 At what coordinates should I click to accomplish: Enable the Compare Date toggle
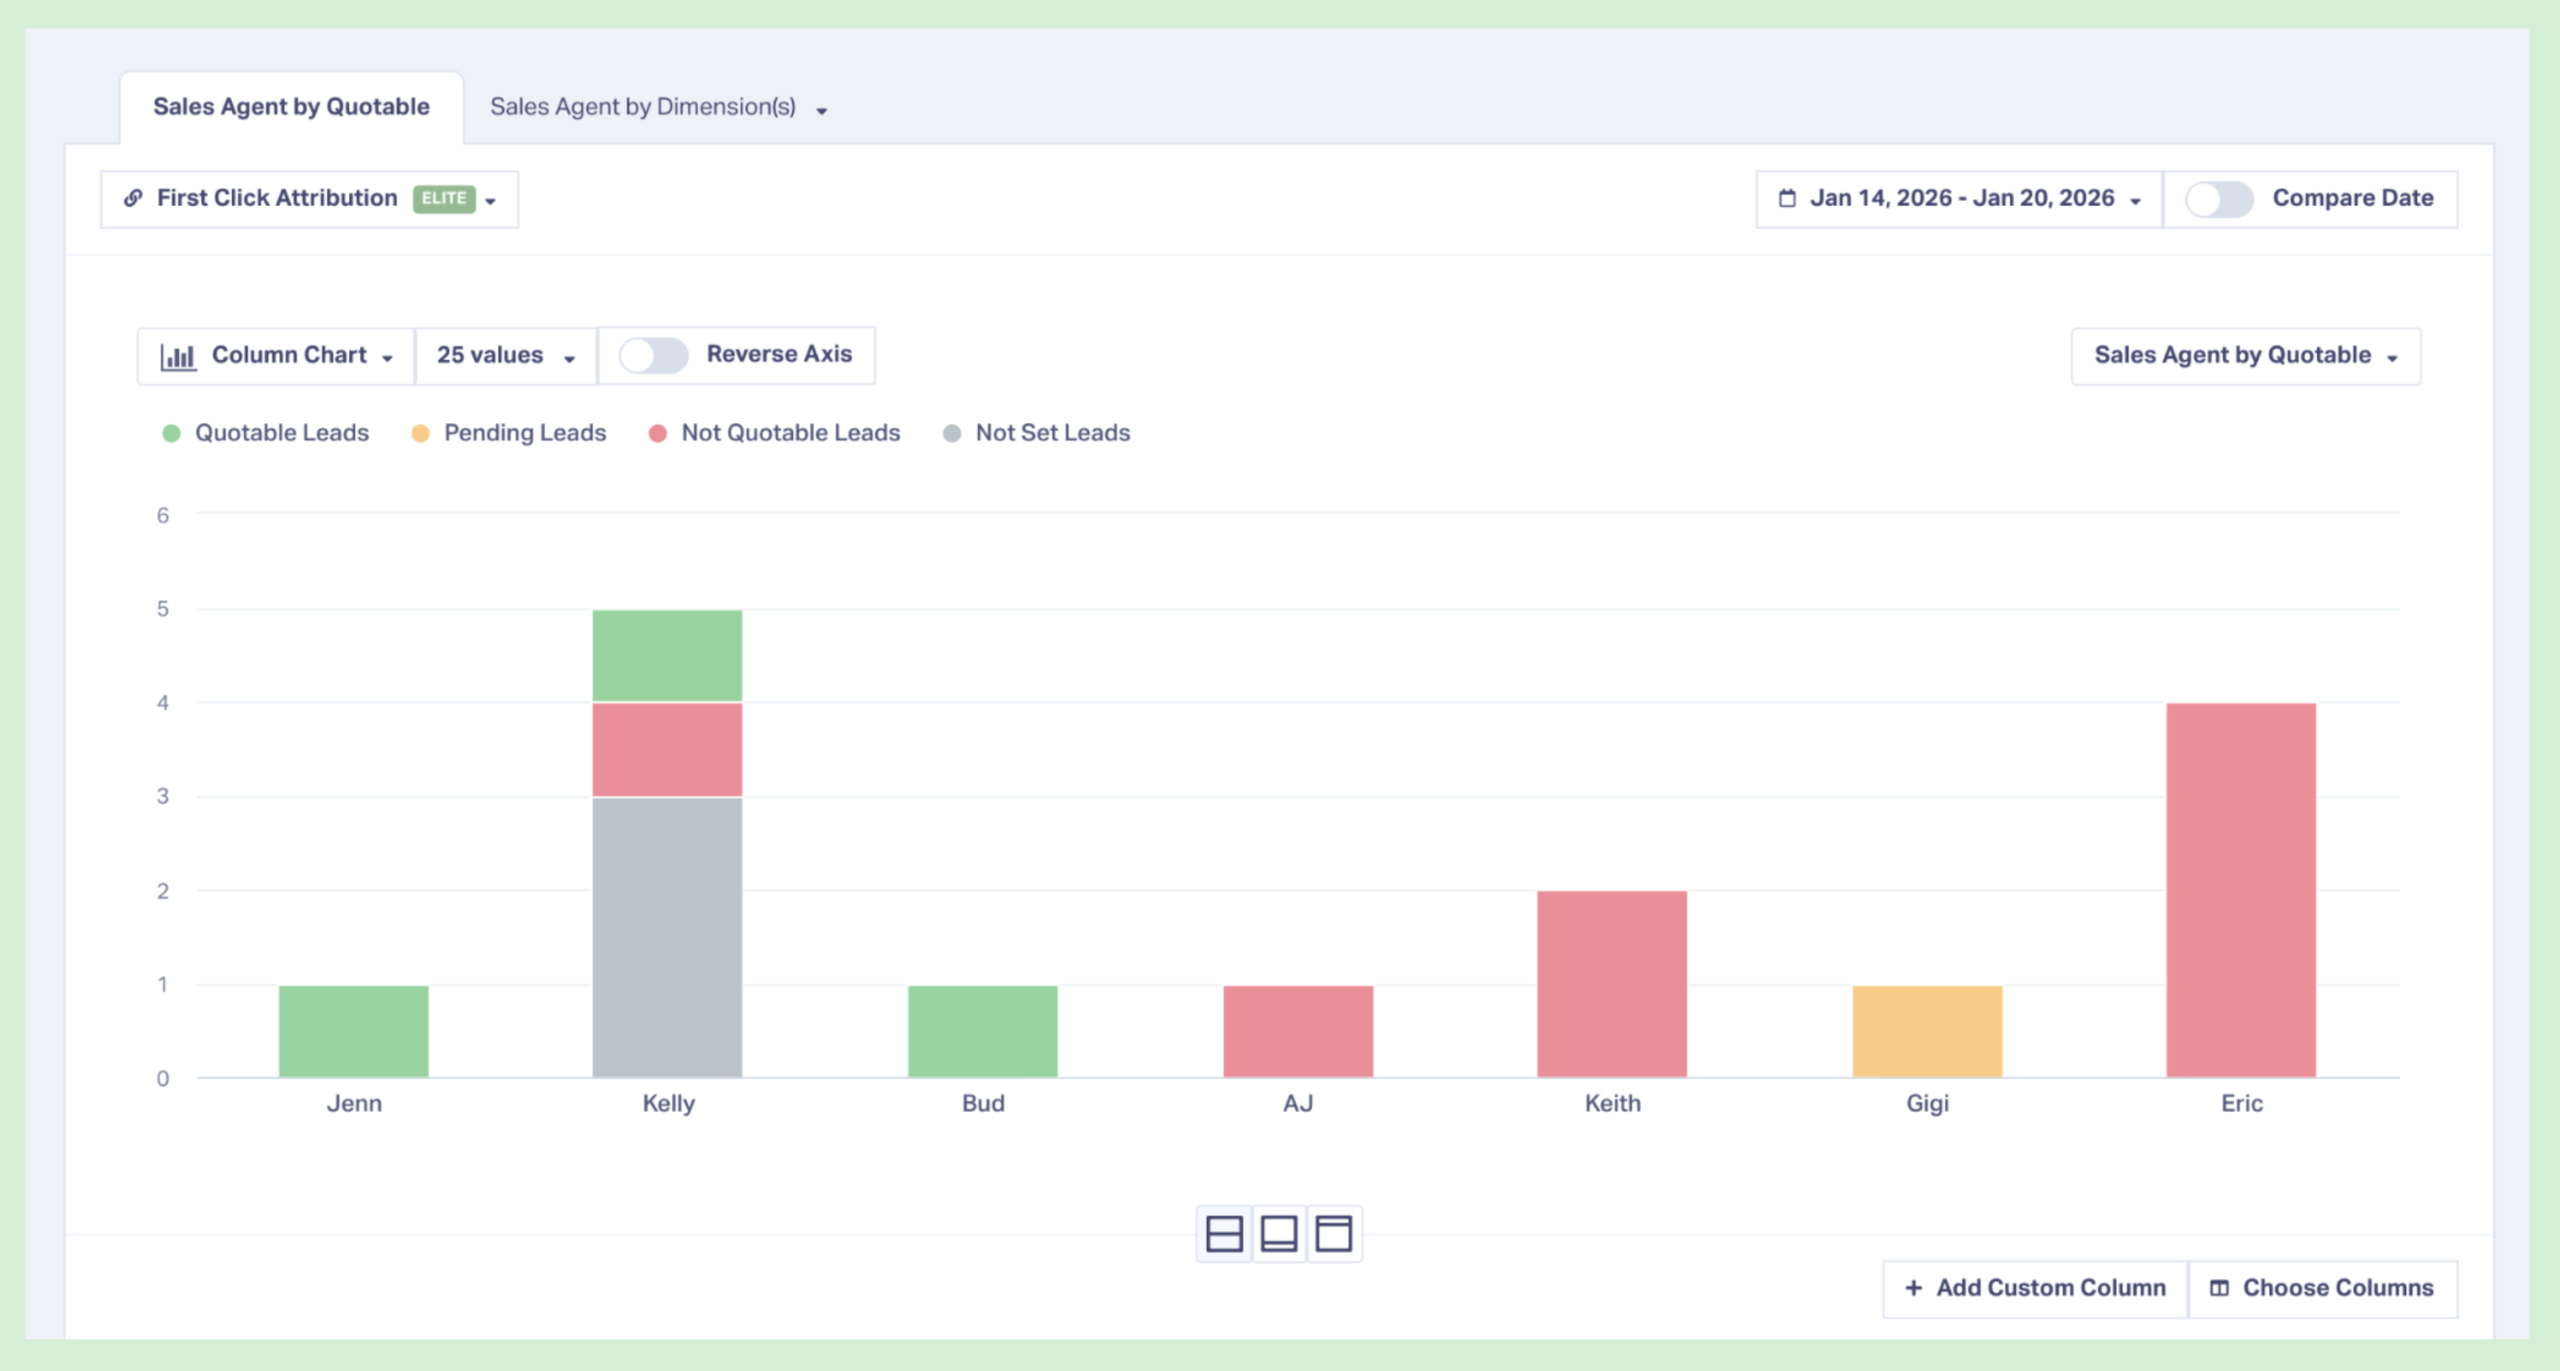coord(2219,199)
